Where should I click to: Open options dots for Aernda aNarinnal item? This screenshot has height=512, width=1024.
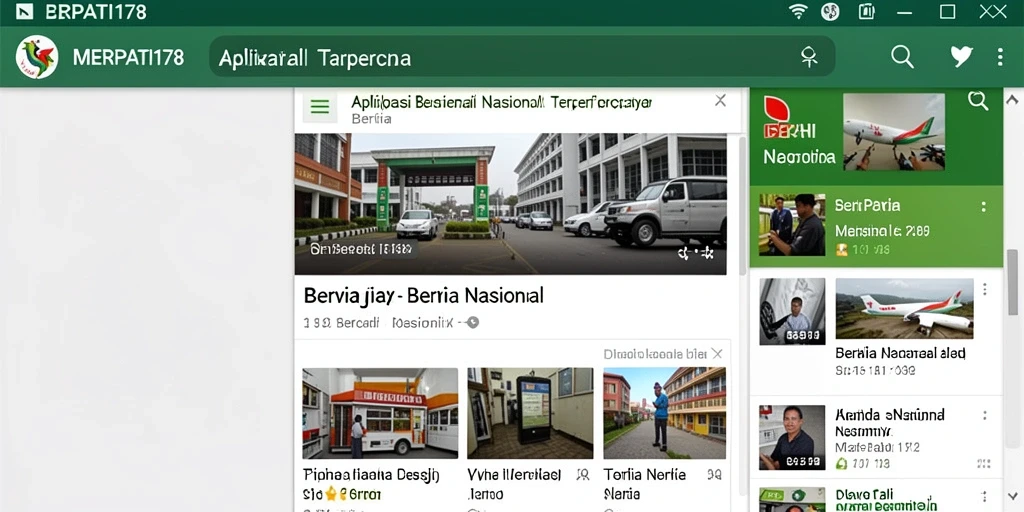(985, 415)
